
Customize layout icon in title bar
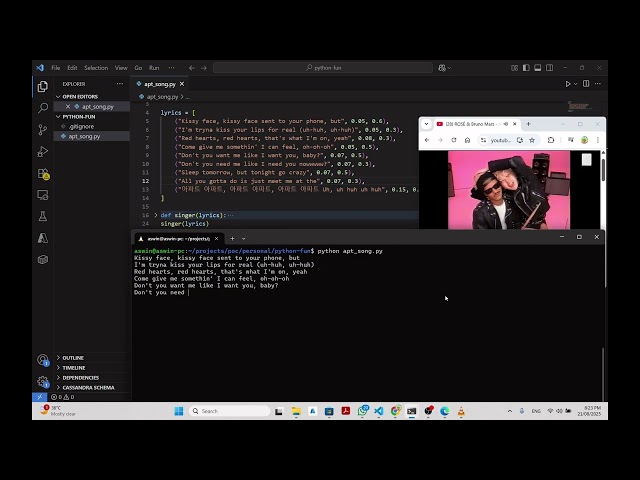pos(514,68)
